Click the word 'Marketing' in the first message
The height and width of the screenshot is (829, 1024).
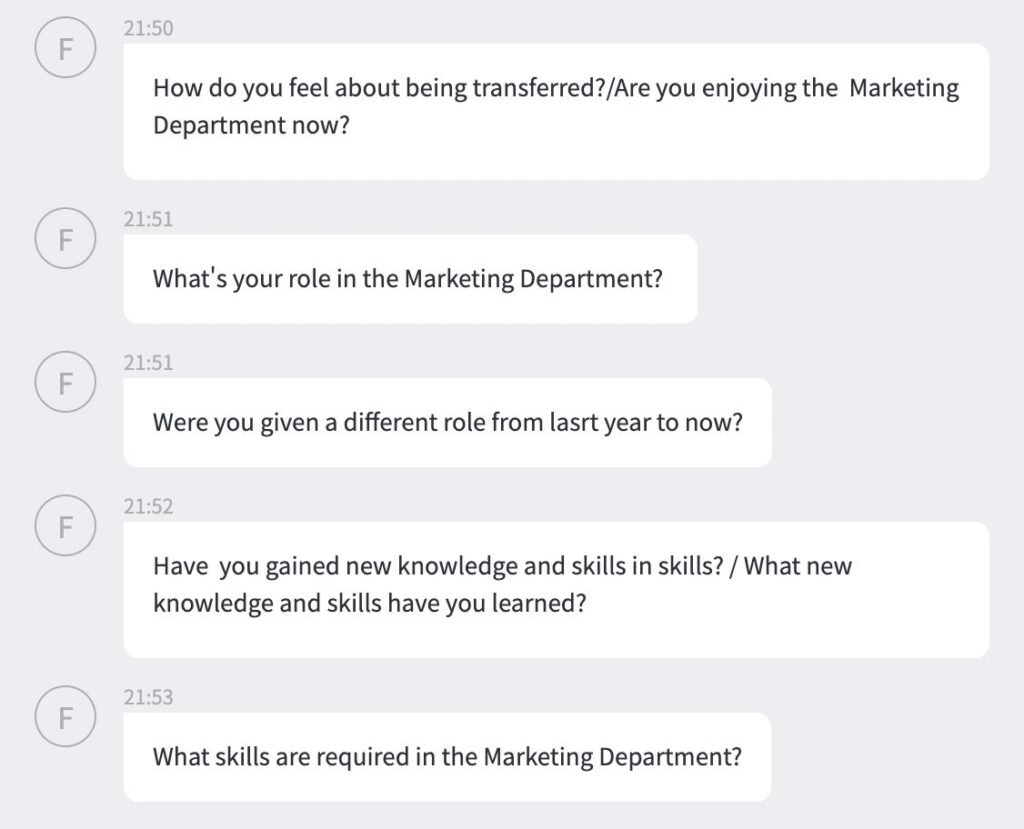(904, 88)
